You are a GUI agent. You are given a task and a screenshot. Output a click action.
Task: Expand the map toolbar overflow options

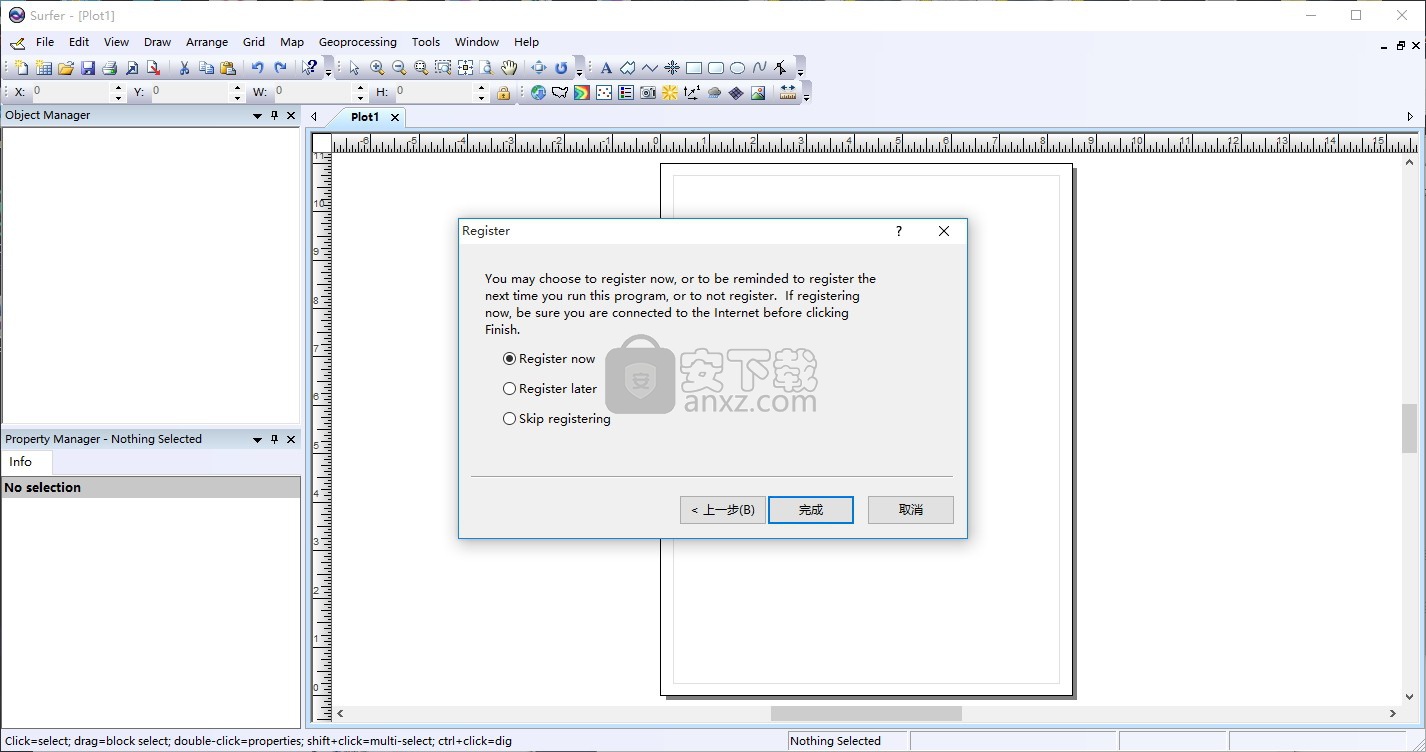[x=806, y=97]
